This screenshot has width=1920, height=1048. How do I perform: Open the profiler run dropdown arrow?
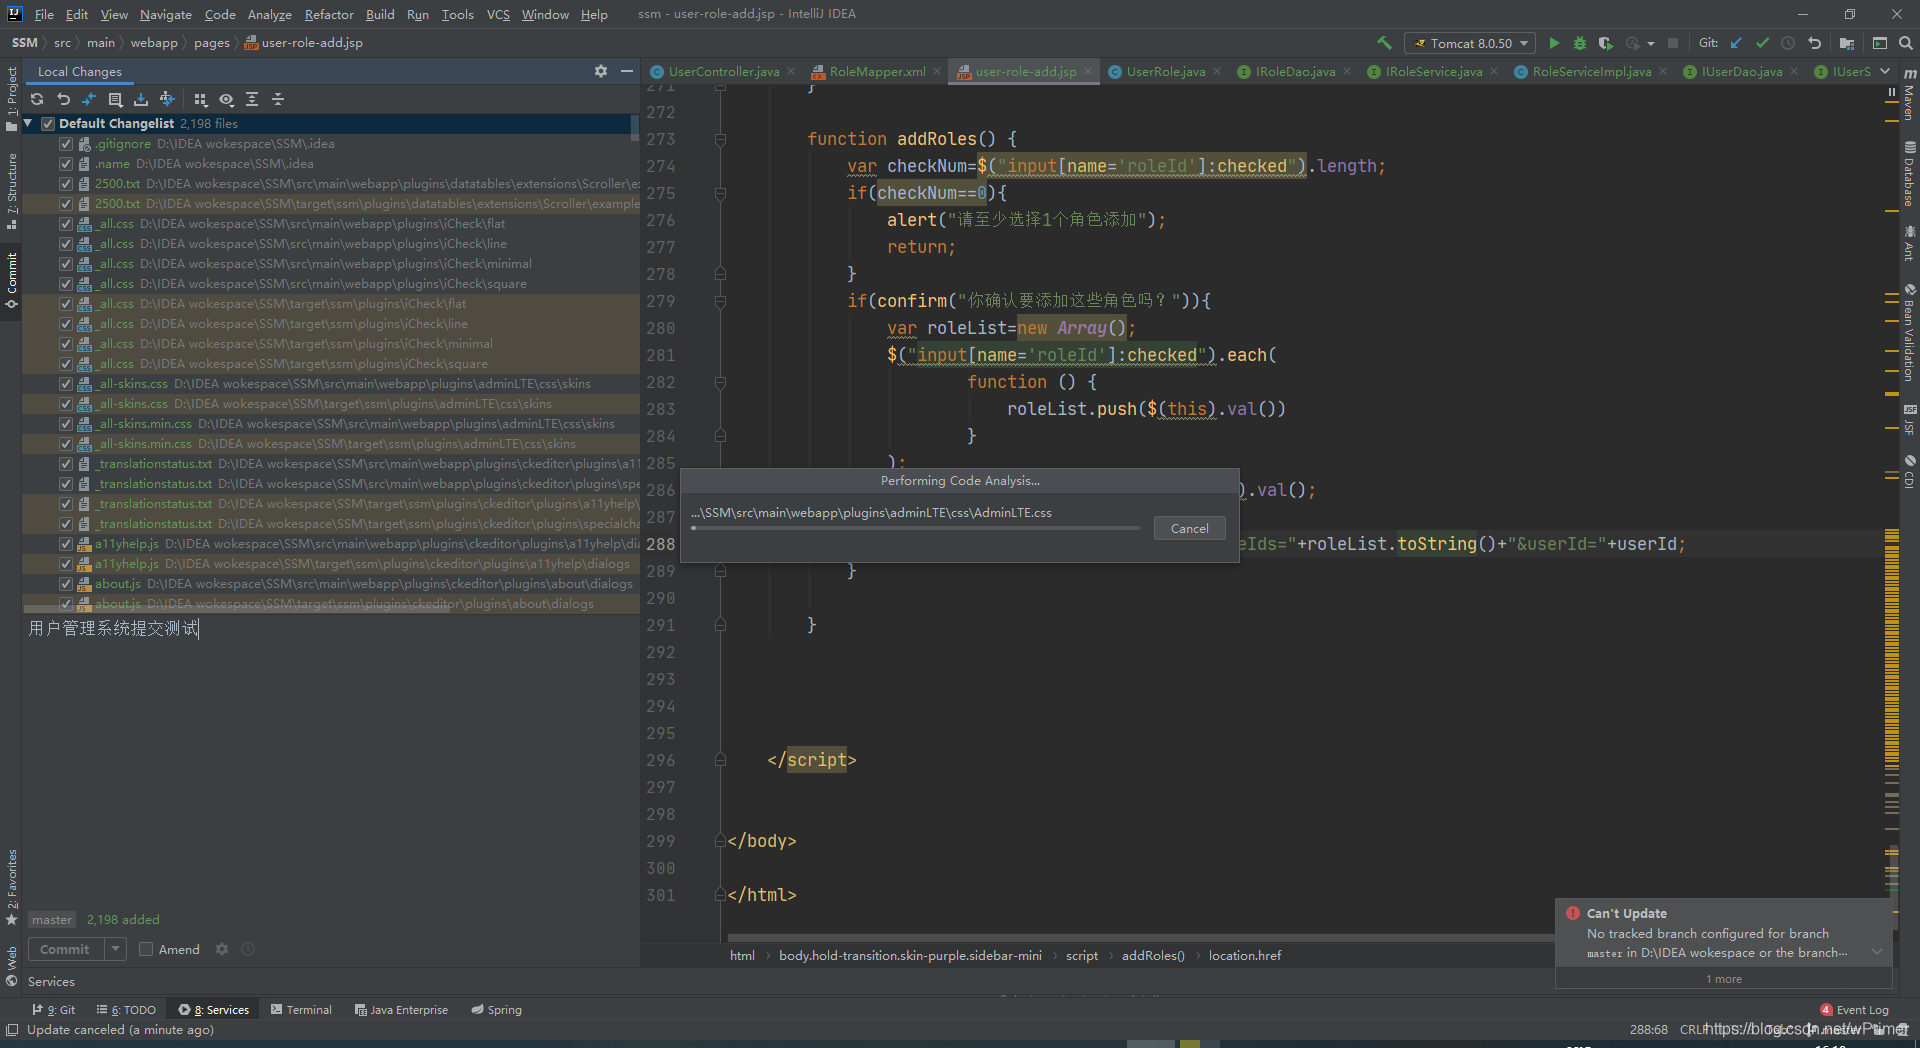click(x=1650, y=43)
